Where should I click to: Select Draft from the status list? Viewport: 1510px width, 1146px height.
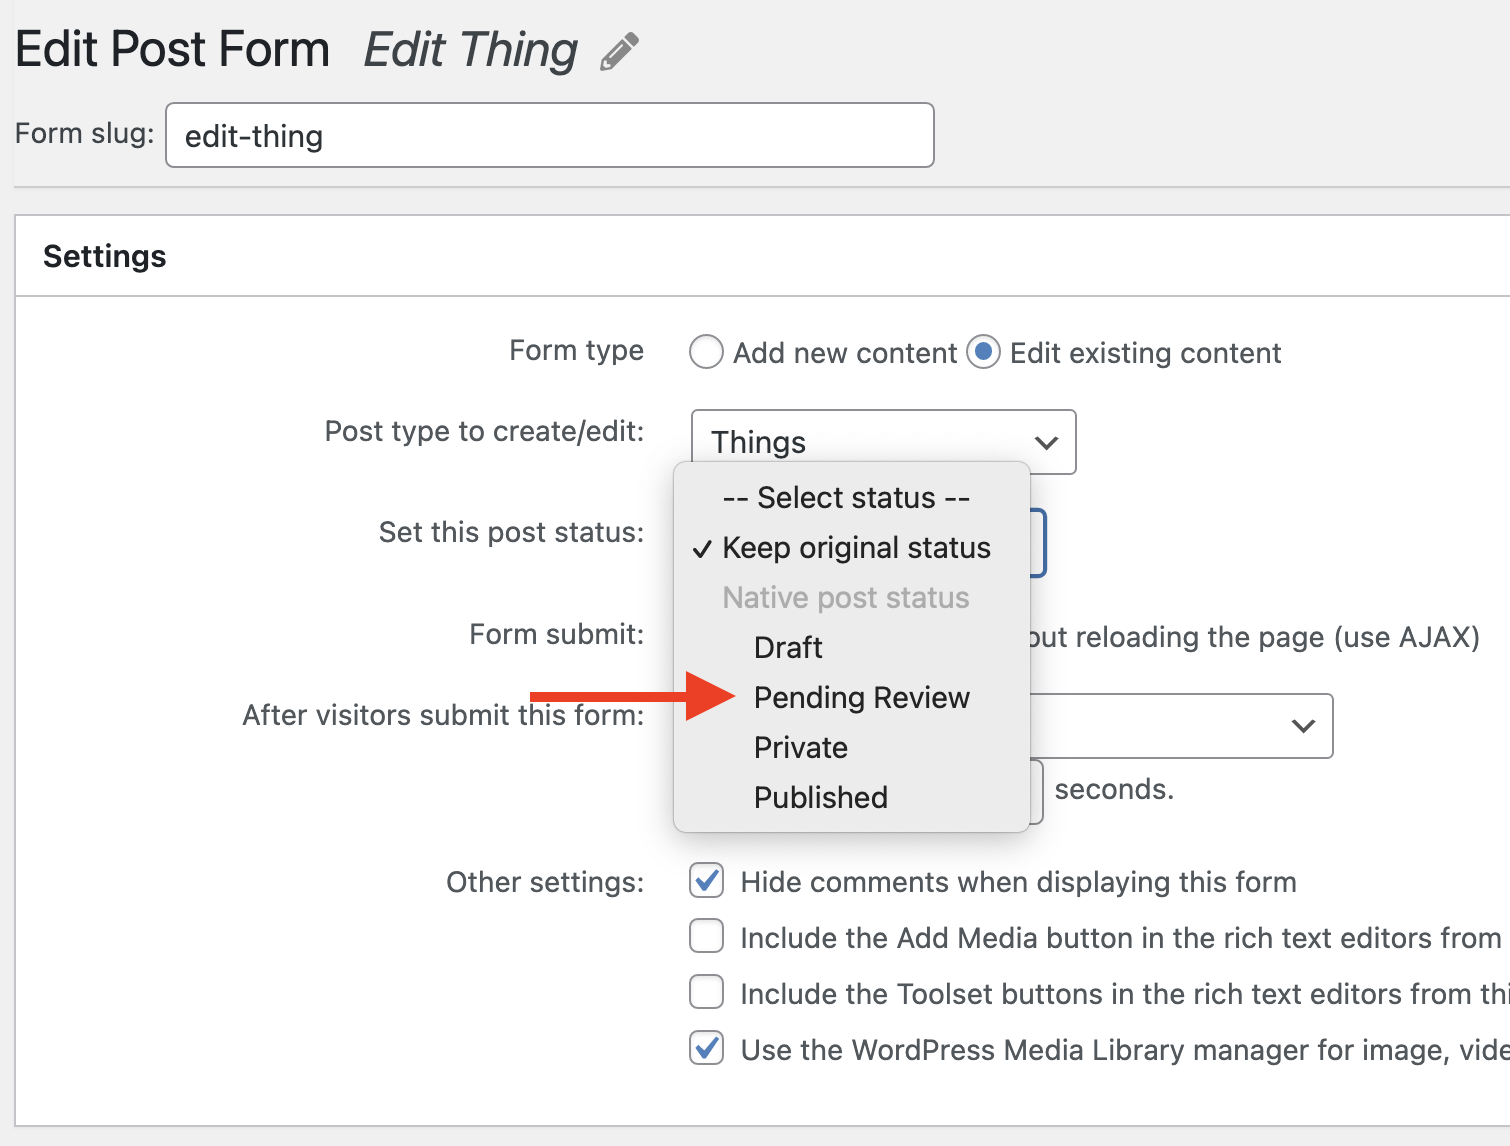click(788, 648)
